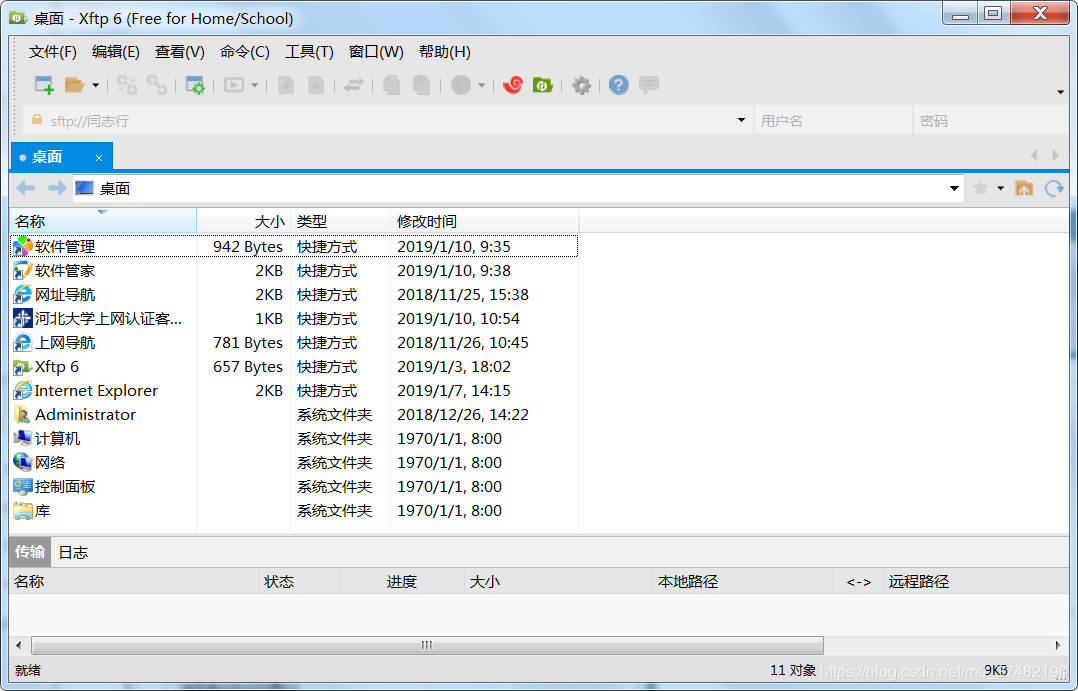Click the 密码 password field
The width and height of the screenshot is (1078, 691).
(x=991, y=121)
